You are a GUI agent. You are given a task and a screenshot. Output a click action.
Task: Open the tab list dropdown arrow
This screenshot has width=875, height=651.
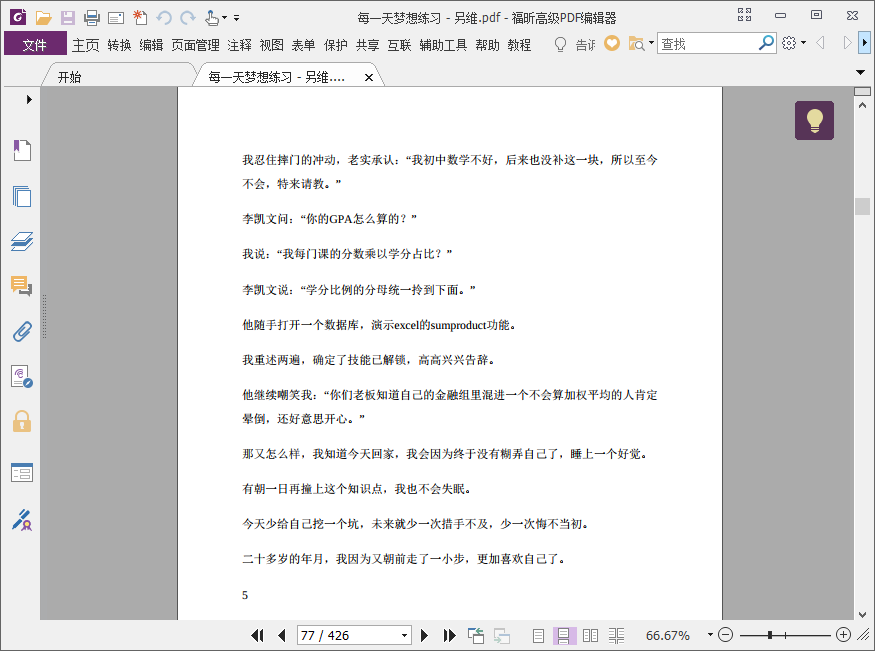click(x=860, y=73)
